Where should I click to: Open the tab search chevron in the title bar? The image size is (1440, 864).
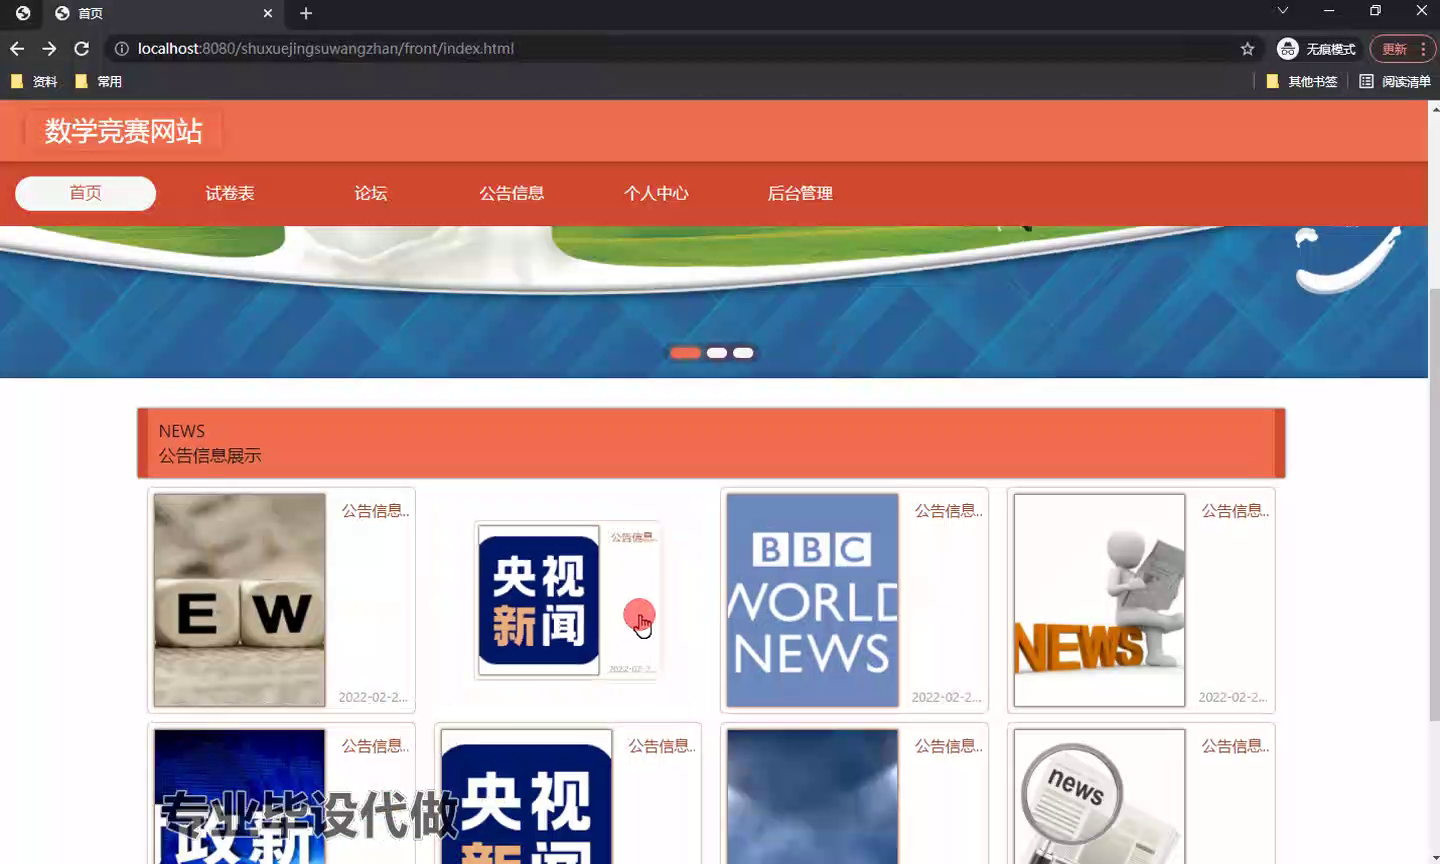click(x=1283, y=10)
